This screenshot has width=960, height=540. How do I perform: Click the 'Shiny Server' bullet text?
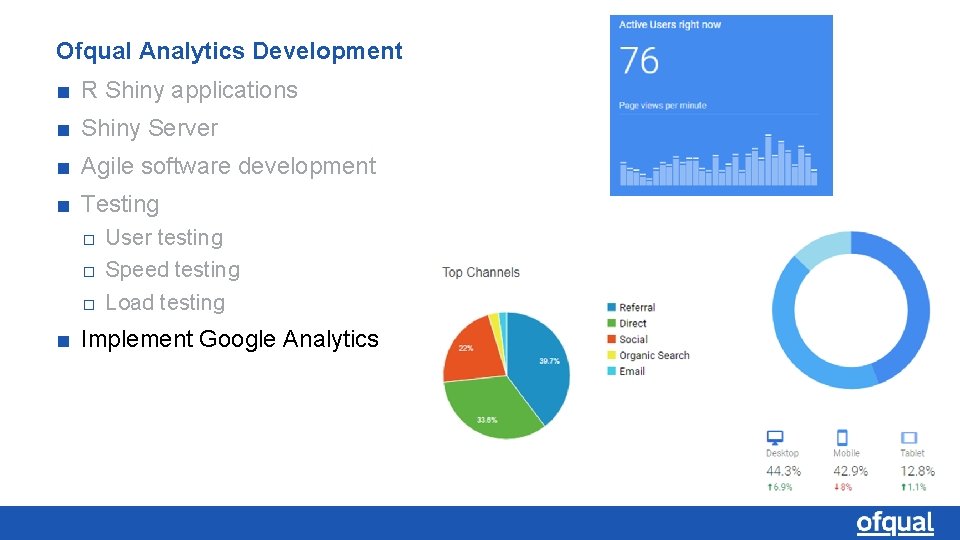pos(149,128)
